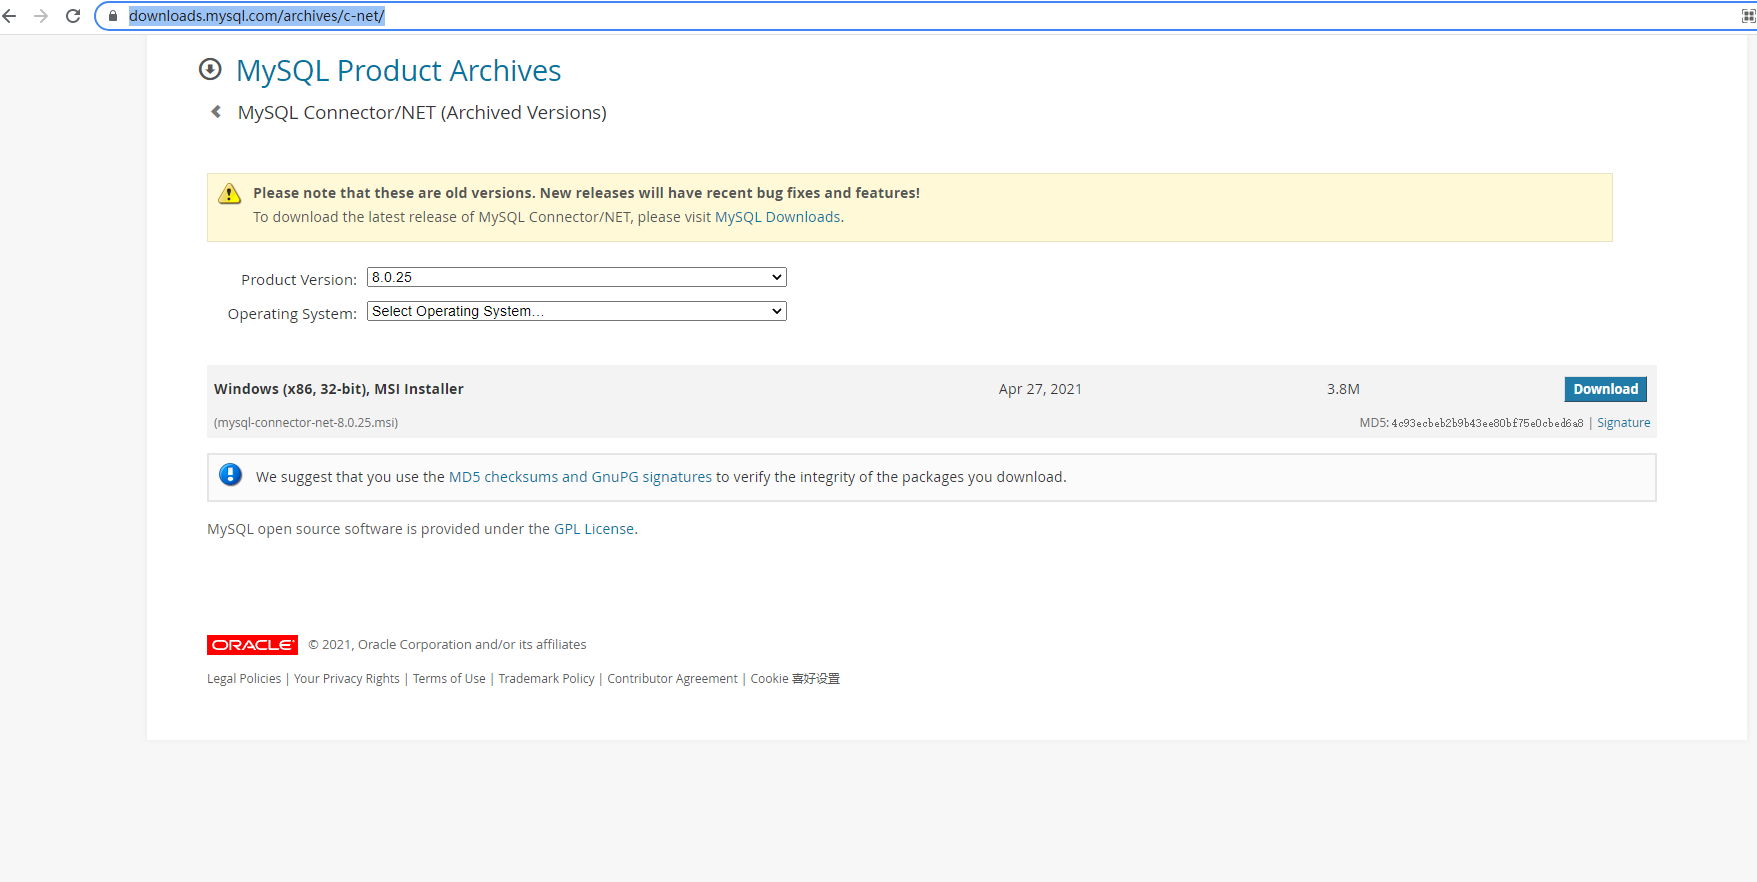
Task: Open Contributor Agreement link
Action: click(672, 679)
